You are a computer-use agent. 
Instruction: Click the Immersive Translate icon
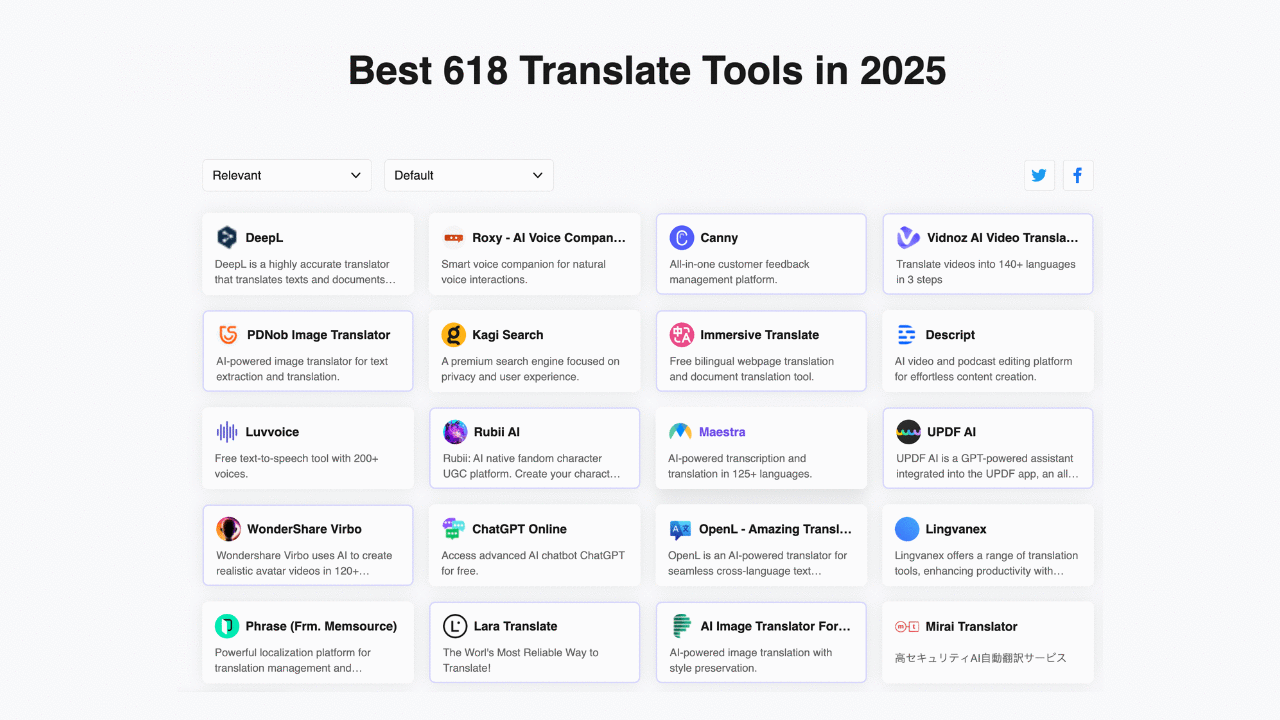[x=682, y=335]
